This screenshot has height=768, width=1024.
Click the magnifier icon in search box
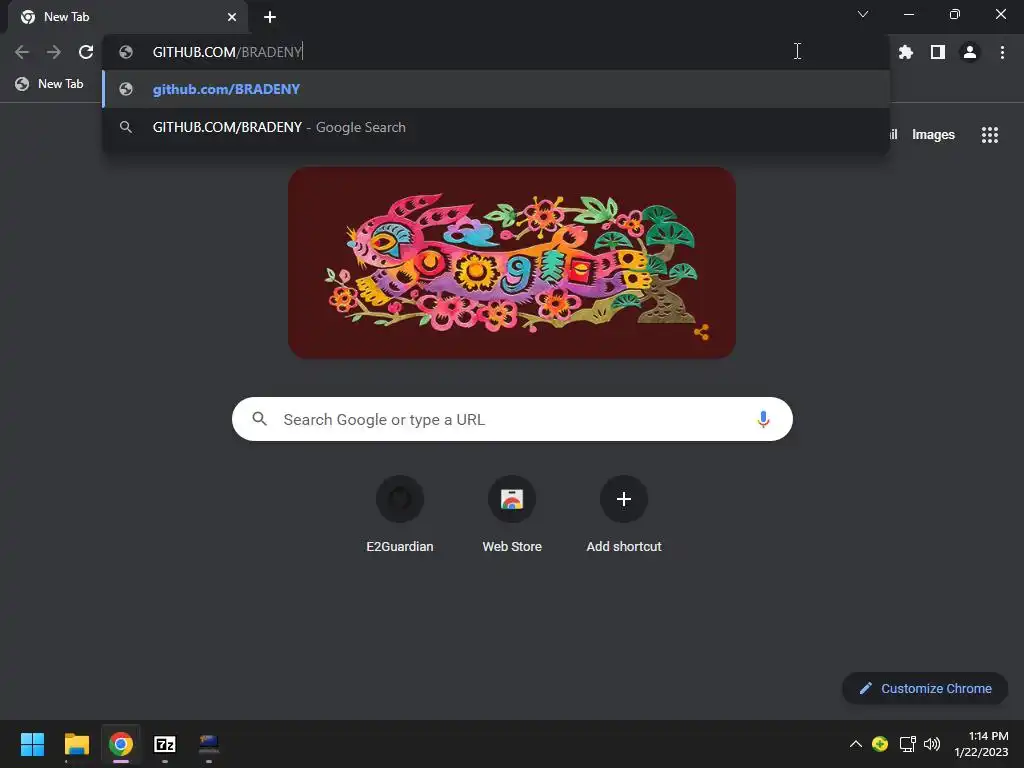pyautogui.click(x=259, y=419)
